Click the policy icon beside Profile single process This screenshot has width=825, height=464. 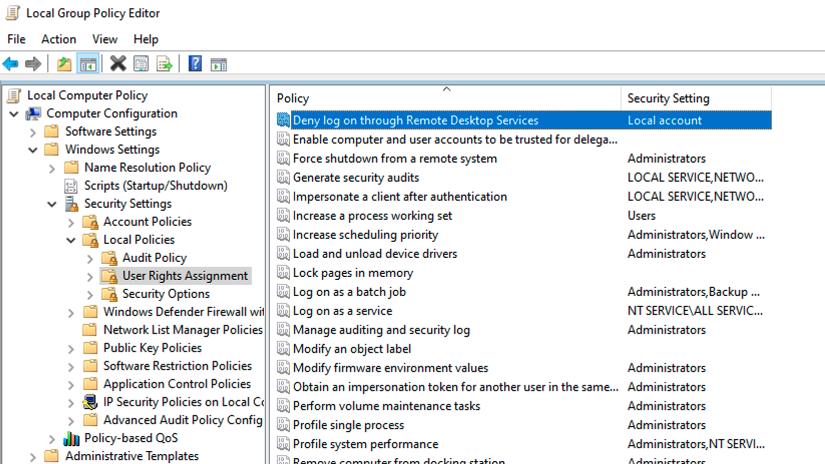coord(283,425)
